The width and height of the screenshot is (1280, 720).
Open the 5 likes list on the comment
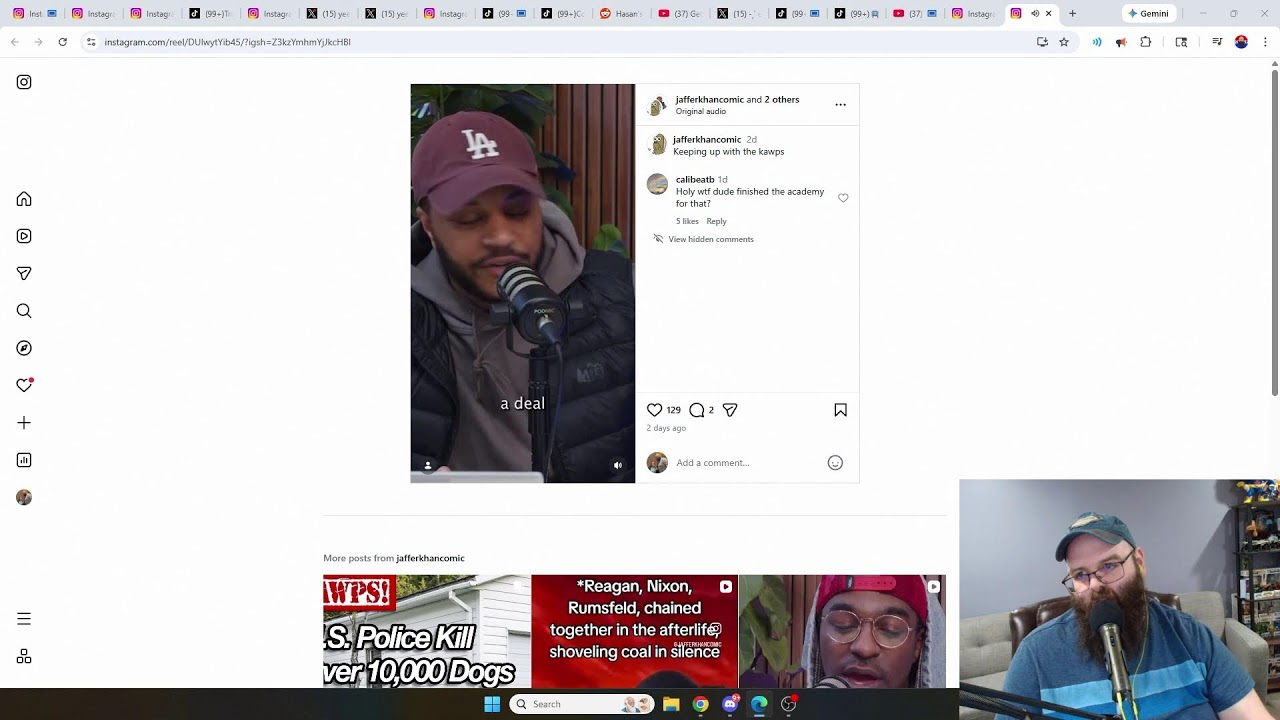click(x=687, y=221)
